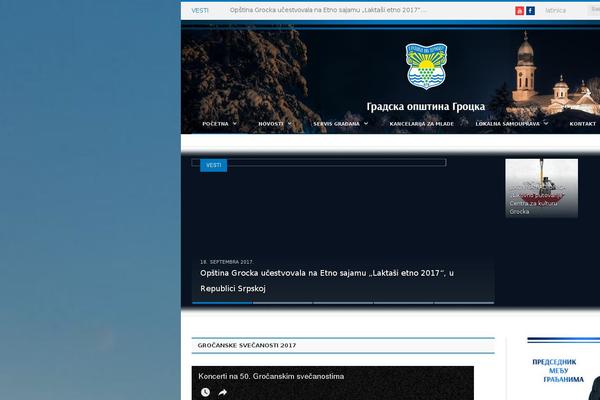Open the Centra za kulturu Grocka thumbnail

(541, 188)
